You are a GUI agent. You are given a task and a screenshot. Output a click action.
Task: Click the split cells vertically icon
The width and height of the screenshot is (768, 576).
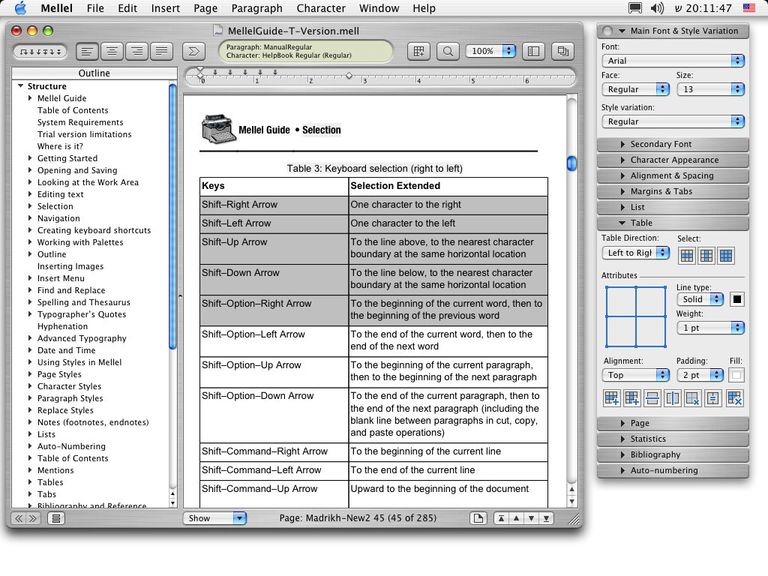[x=672, y=398]
